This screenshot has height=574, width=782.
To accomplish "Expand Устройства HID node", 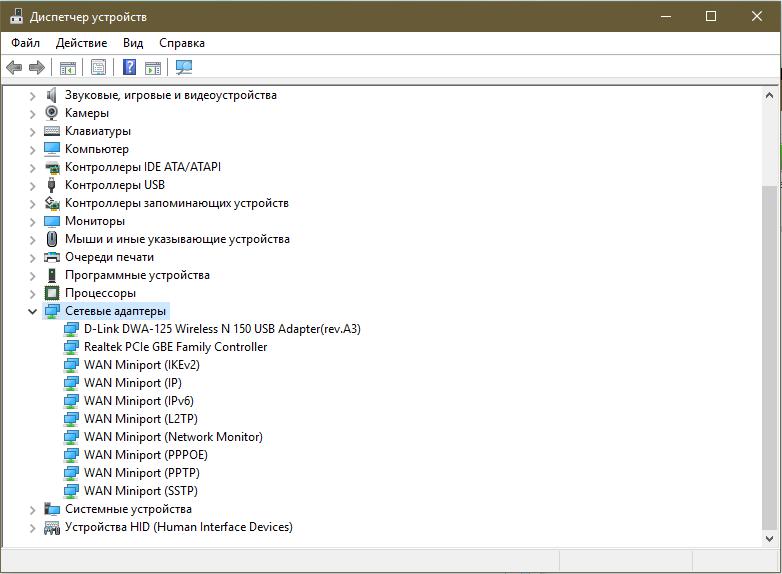I will click(x=32, y=527).
